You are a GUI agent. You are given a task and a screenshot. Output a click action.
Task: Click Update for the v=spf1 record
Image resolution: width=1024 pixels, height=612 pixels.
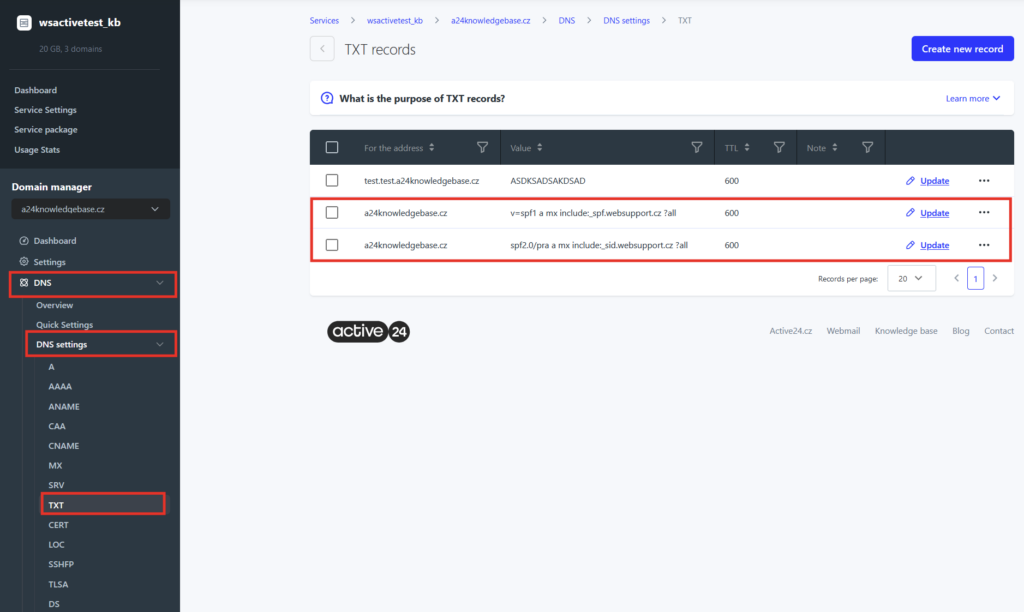tap(935, 213)
